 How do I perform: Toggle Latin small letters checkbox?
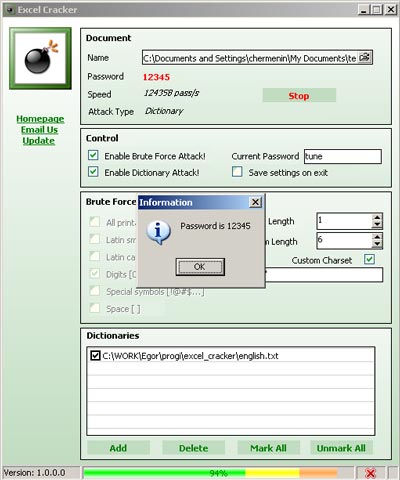click(95, 239)
